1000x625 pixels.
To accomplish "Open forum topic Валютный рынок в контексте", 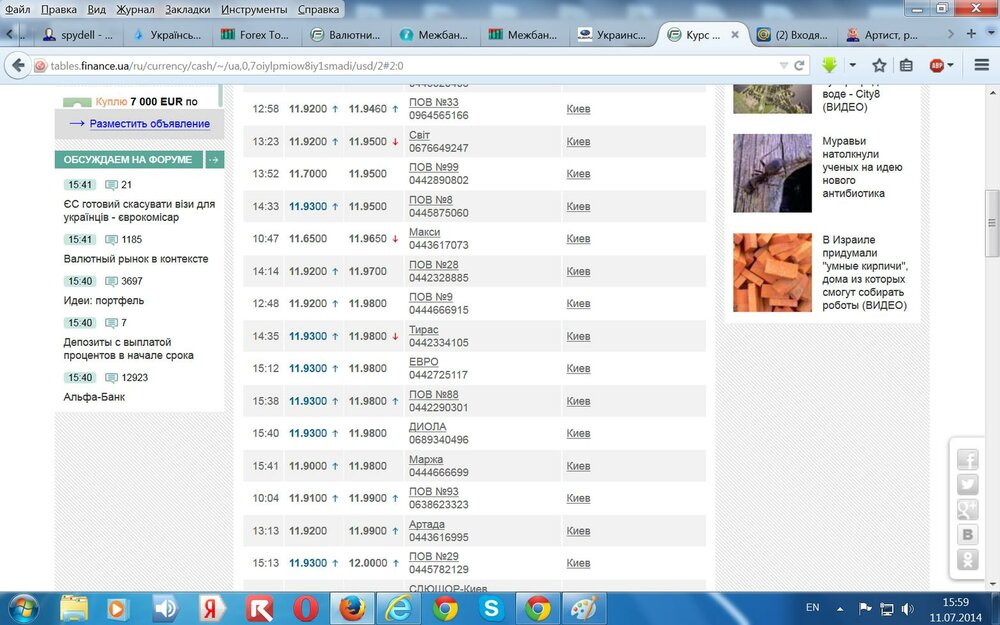I will [136, 259].
